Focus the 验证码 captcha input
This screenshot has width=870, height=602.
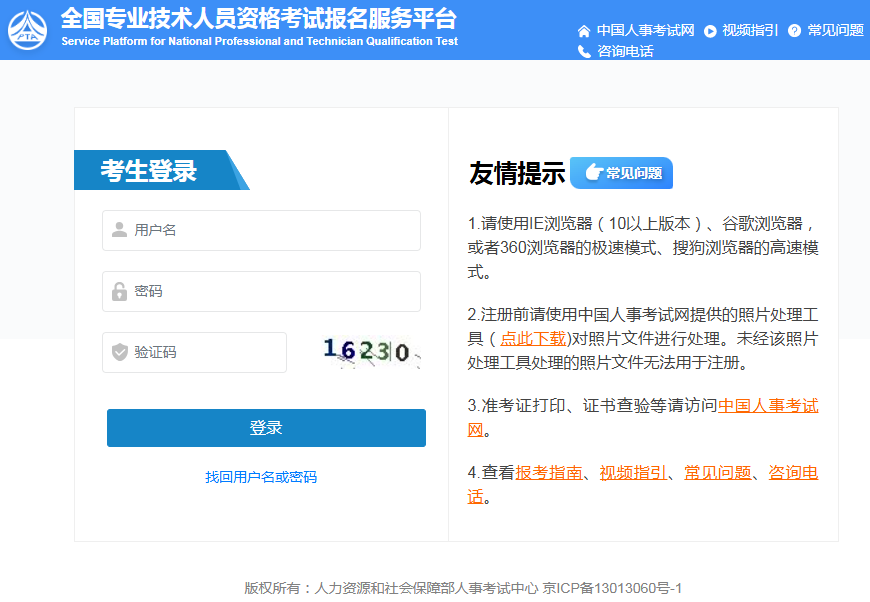tap(205, 352)
